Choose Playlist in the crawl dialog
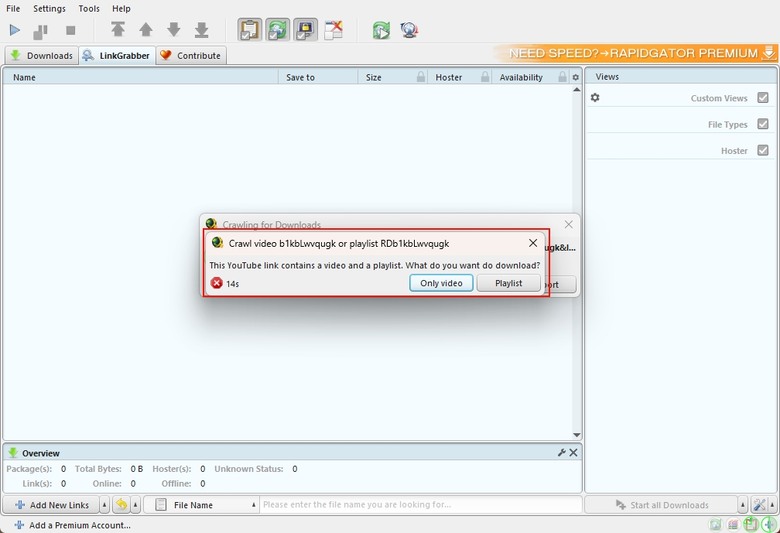The image size is (780, 533). pos(508,283)
